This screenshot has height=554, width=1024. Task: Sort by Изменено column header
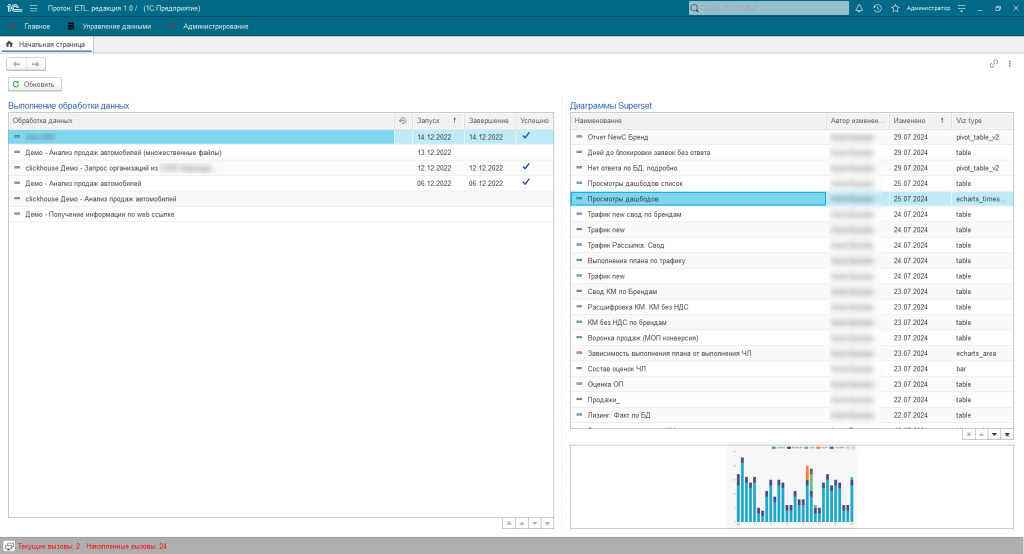tap(920, 121)
